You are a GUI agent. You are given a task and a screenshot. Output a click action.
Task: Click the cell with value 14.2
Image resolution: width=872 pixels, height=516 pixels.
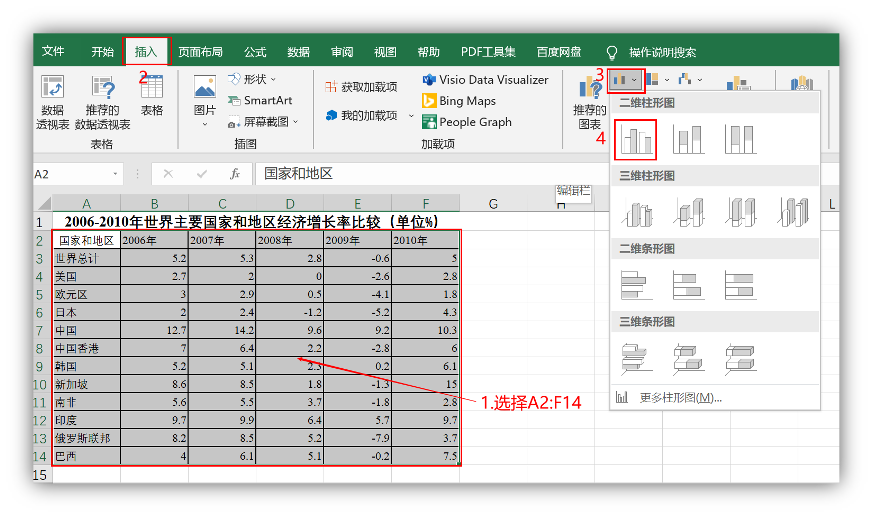222,330
